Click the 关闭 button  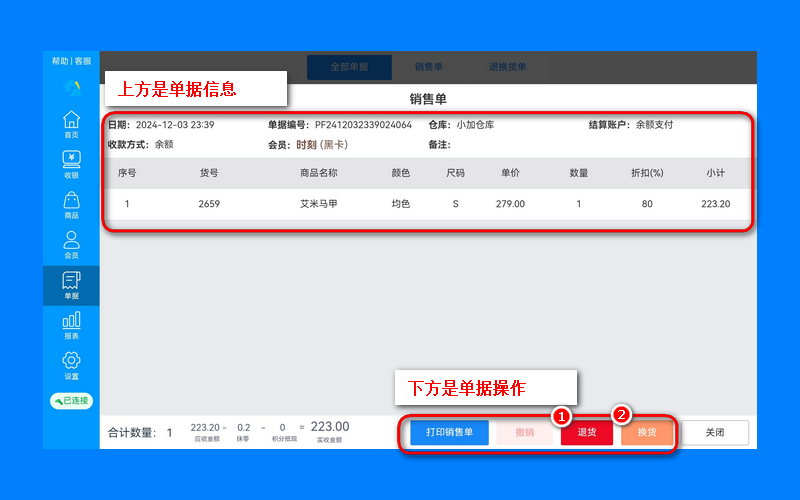pos(715,432)
